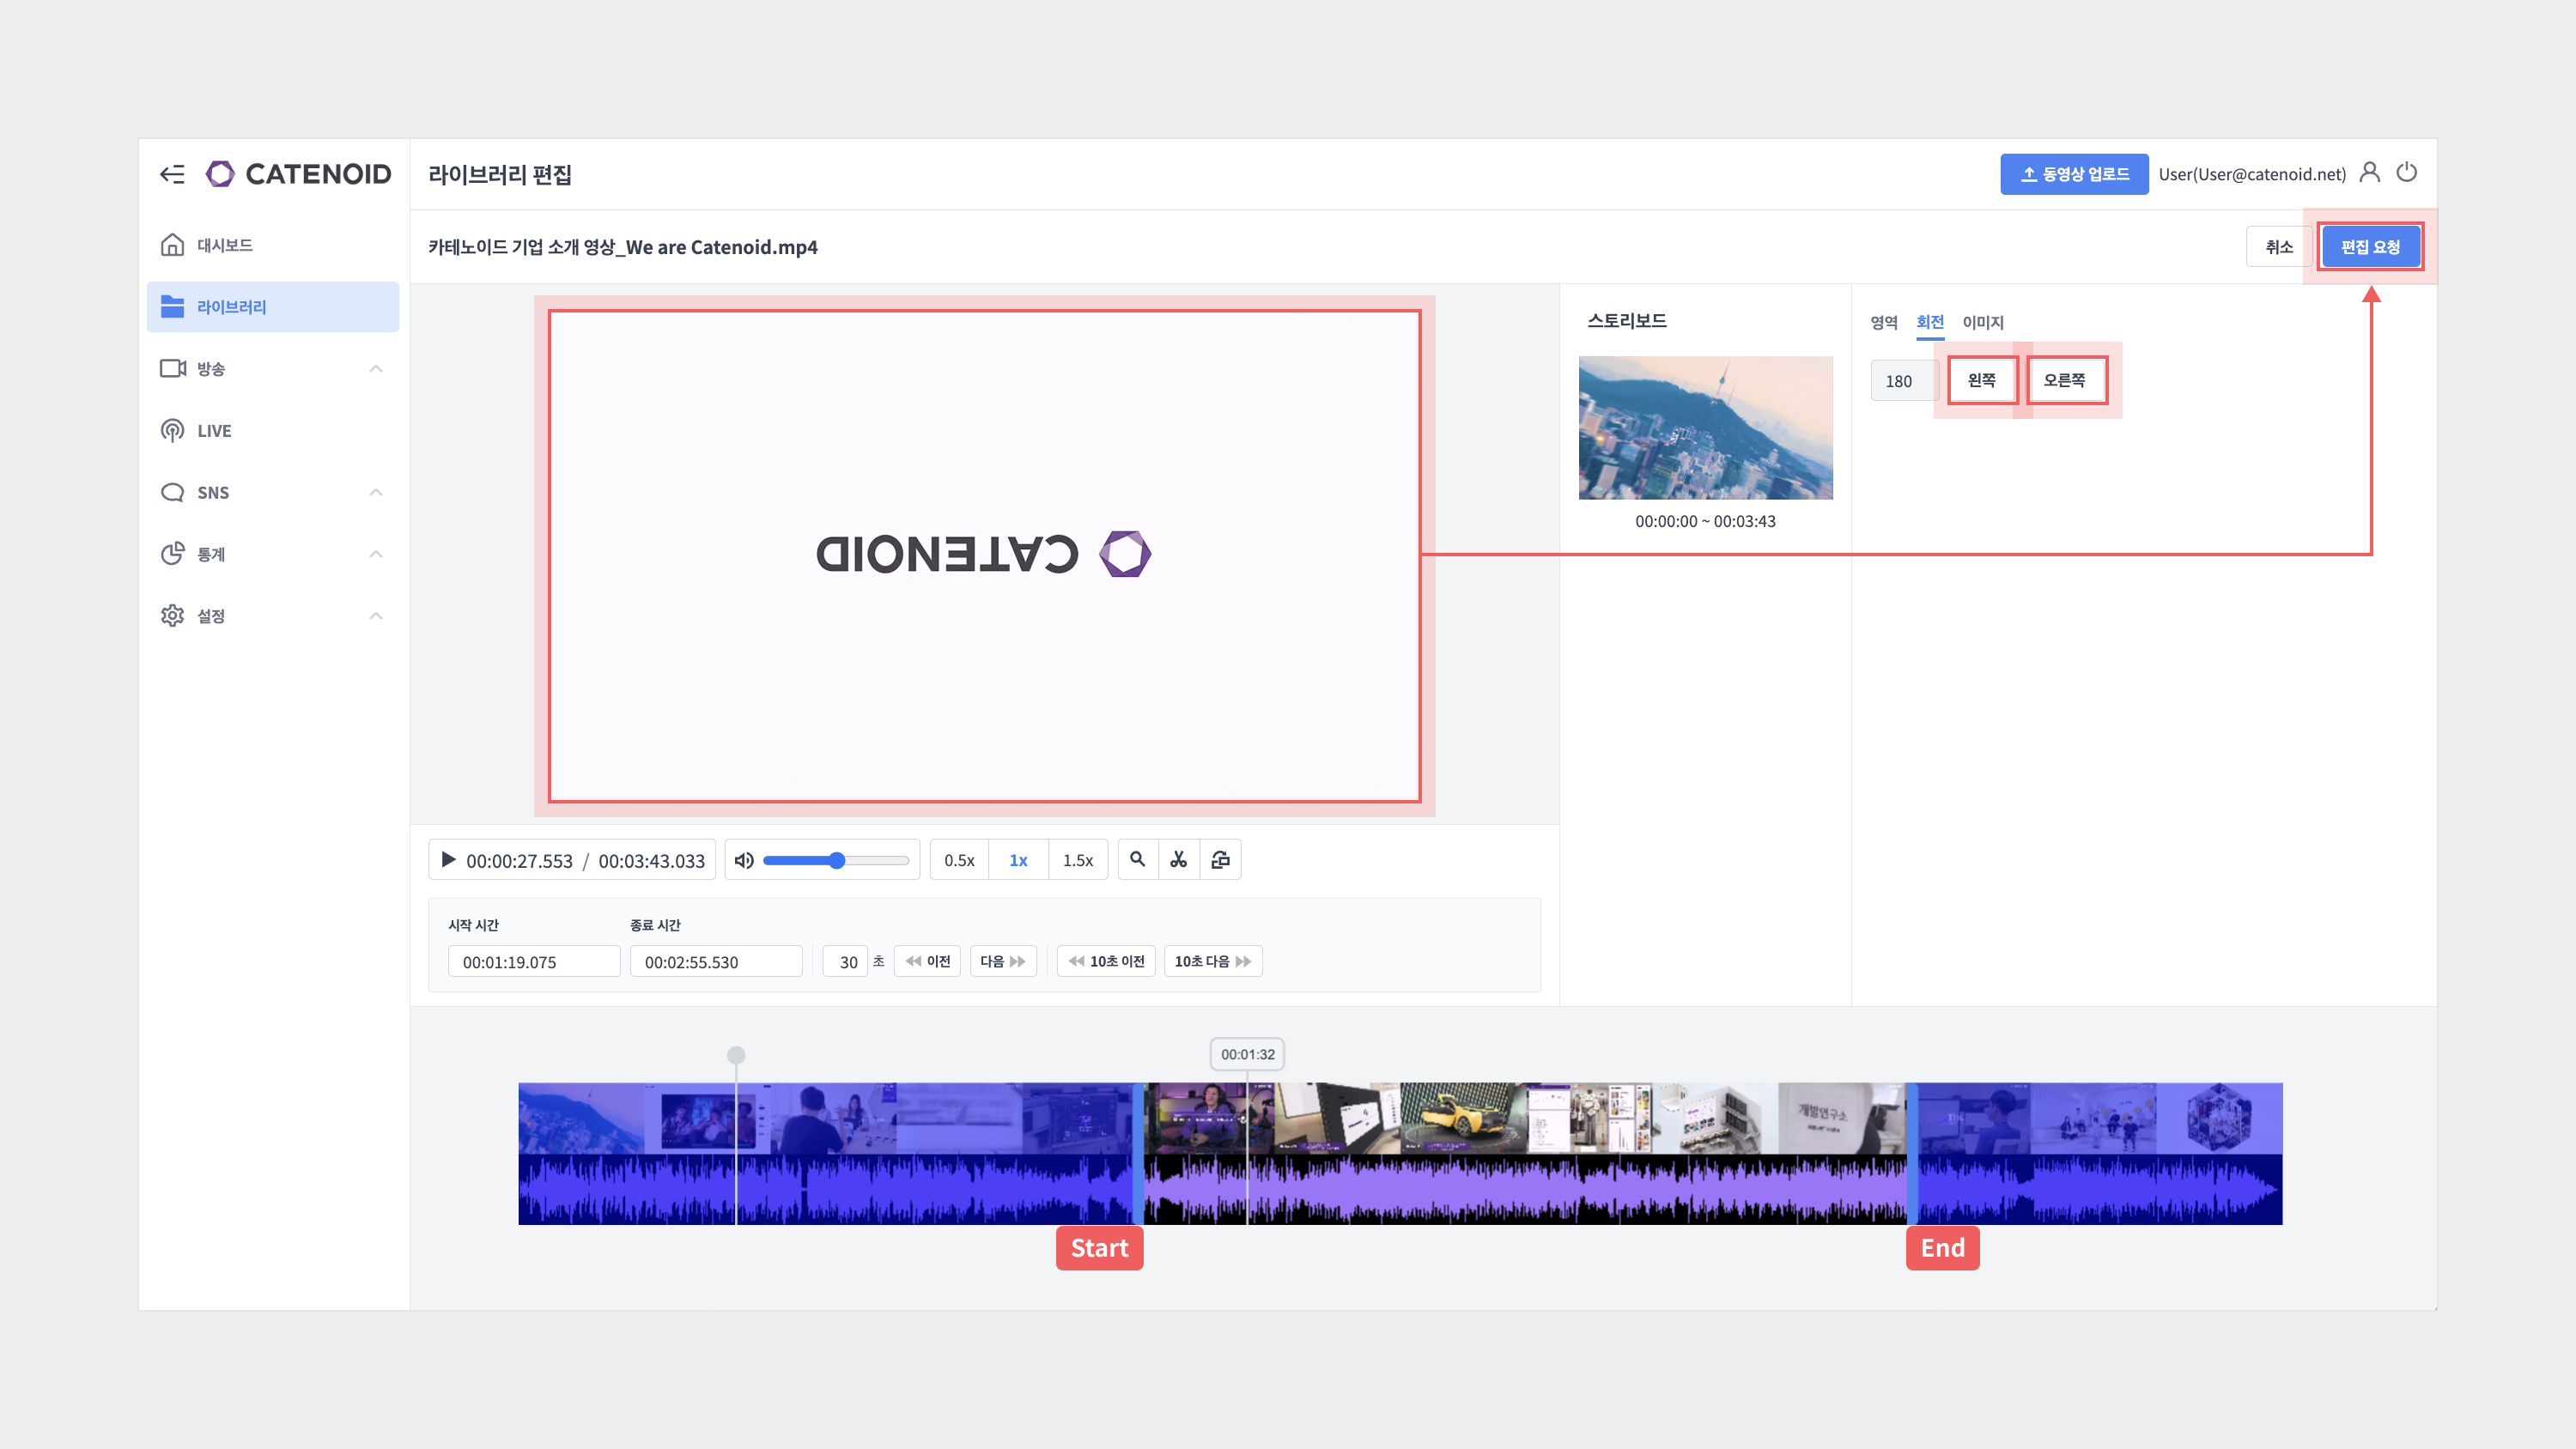Click the repeat section icon
This screenshot has height=1449, width=2576.
1220,860
